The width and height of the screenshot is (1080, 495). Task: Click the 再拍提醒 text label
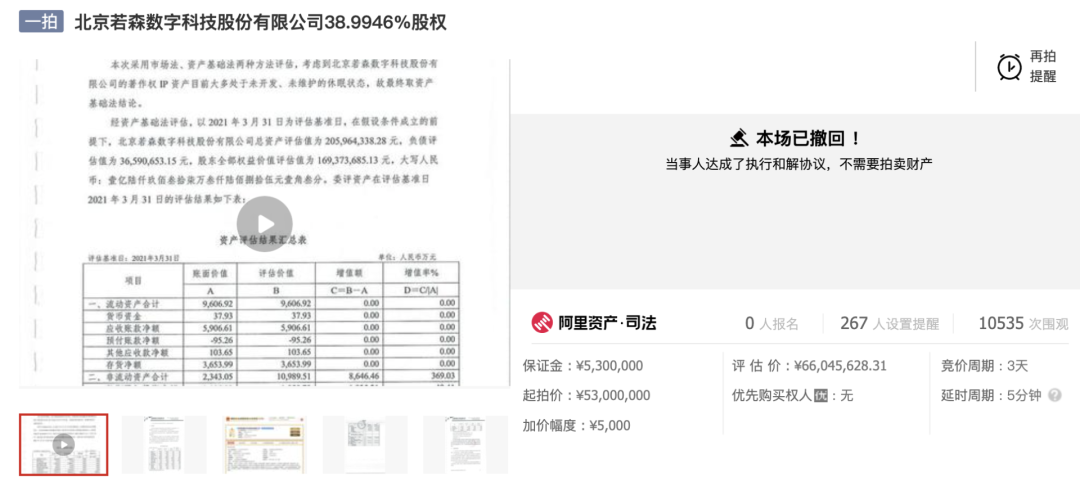point(1043,66)
